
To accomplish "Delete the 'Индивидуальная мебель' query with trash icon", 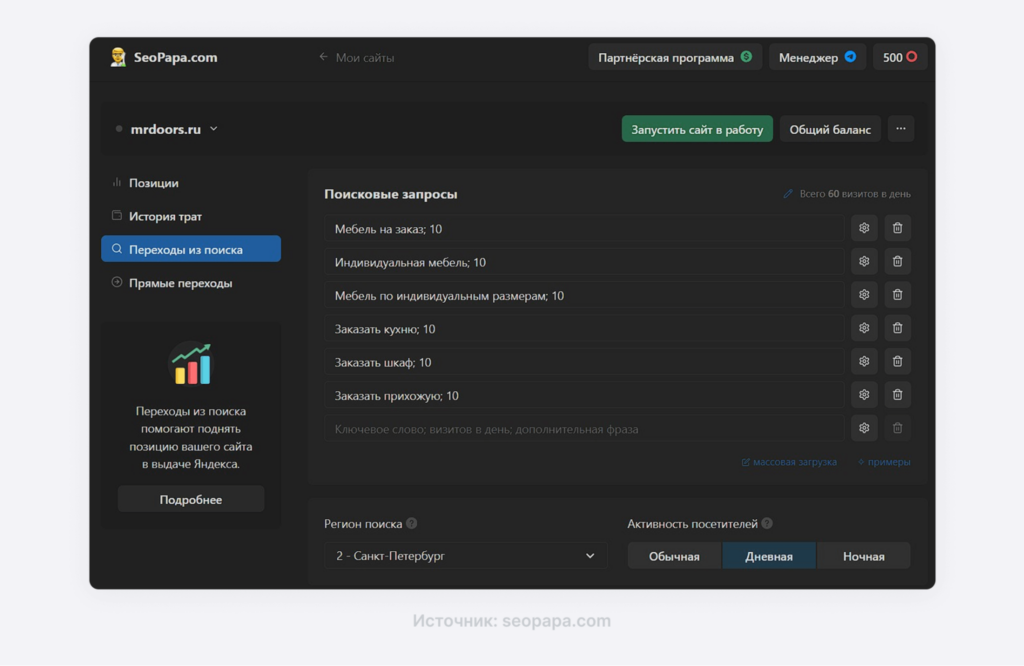I will [897, 262].
